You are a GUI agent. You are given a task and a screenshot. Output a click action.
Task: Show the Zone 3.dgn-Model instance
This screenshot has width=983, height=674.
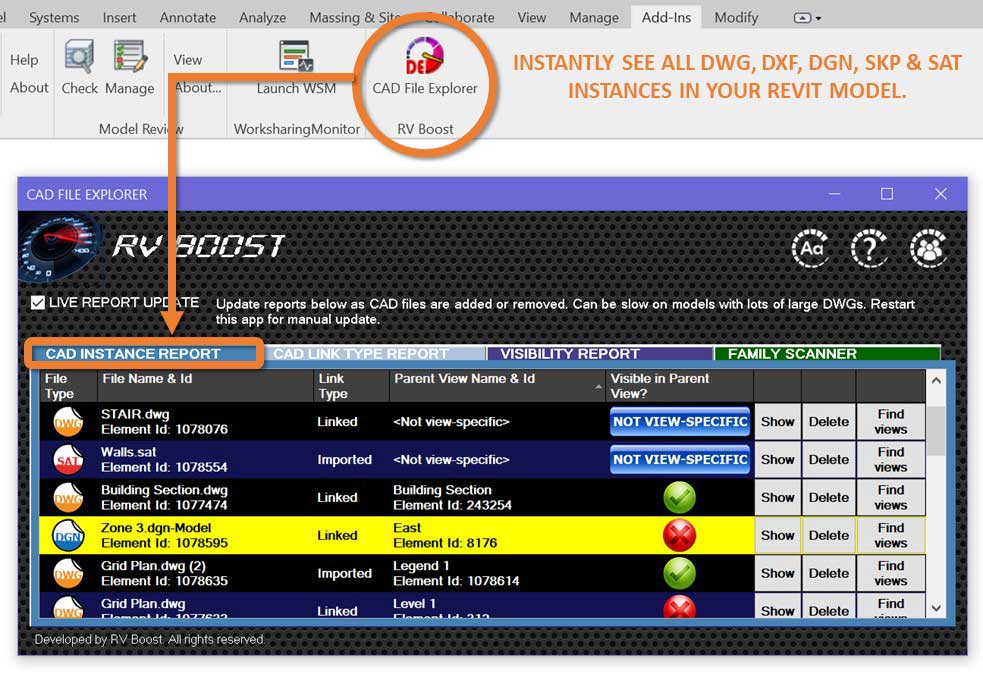(x=777, y=535)
